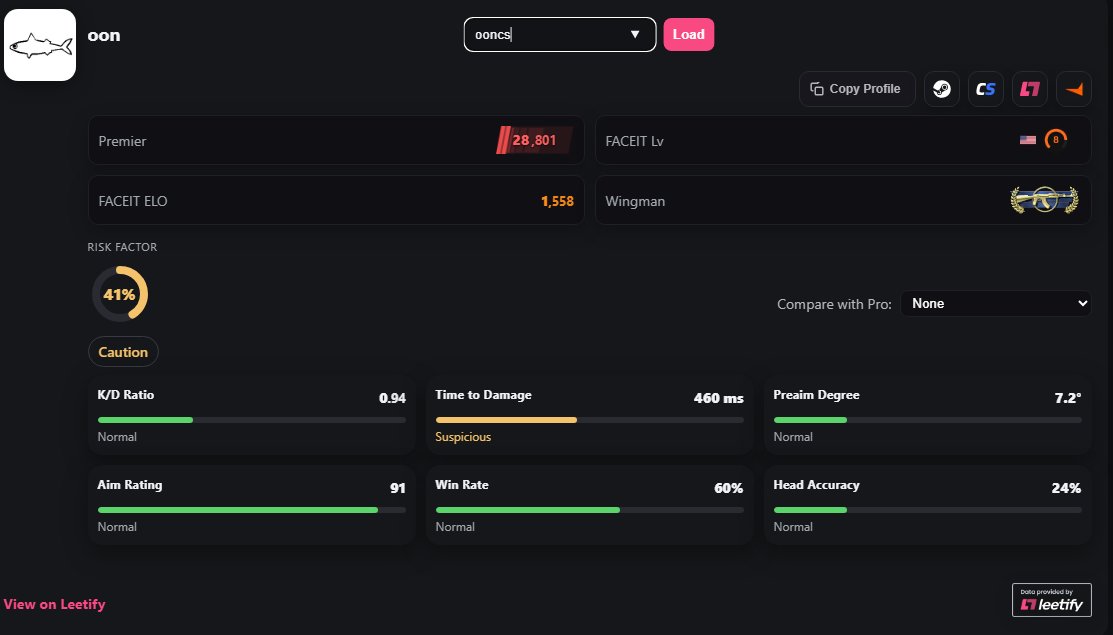Open the player name dropdown arrow
This screenshot has height=635, width=1113.
[x=635, y=34]
